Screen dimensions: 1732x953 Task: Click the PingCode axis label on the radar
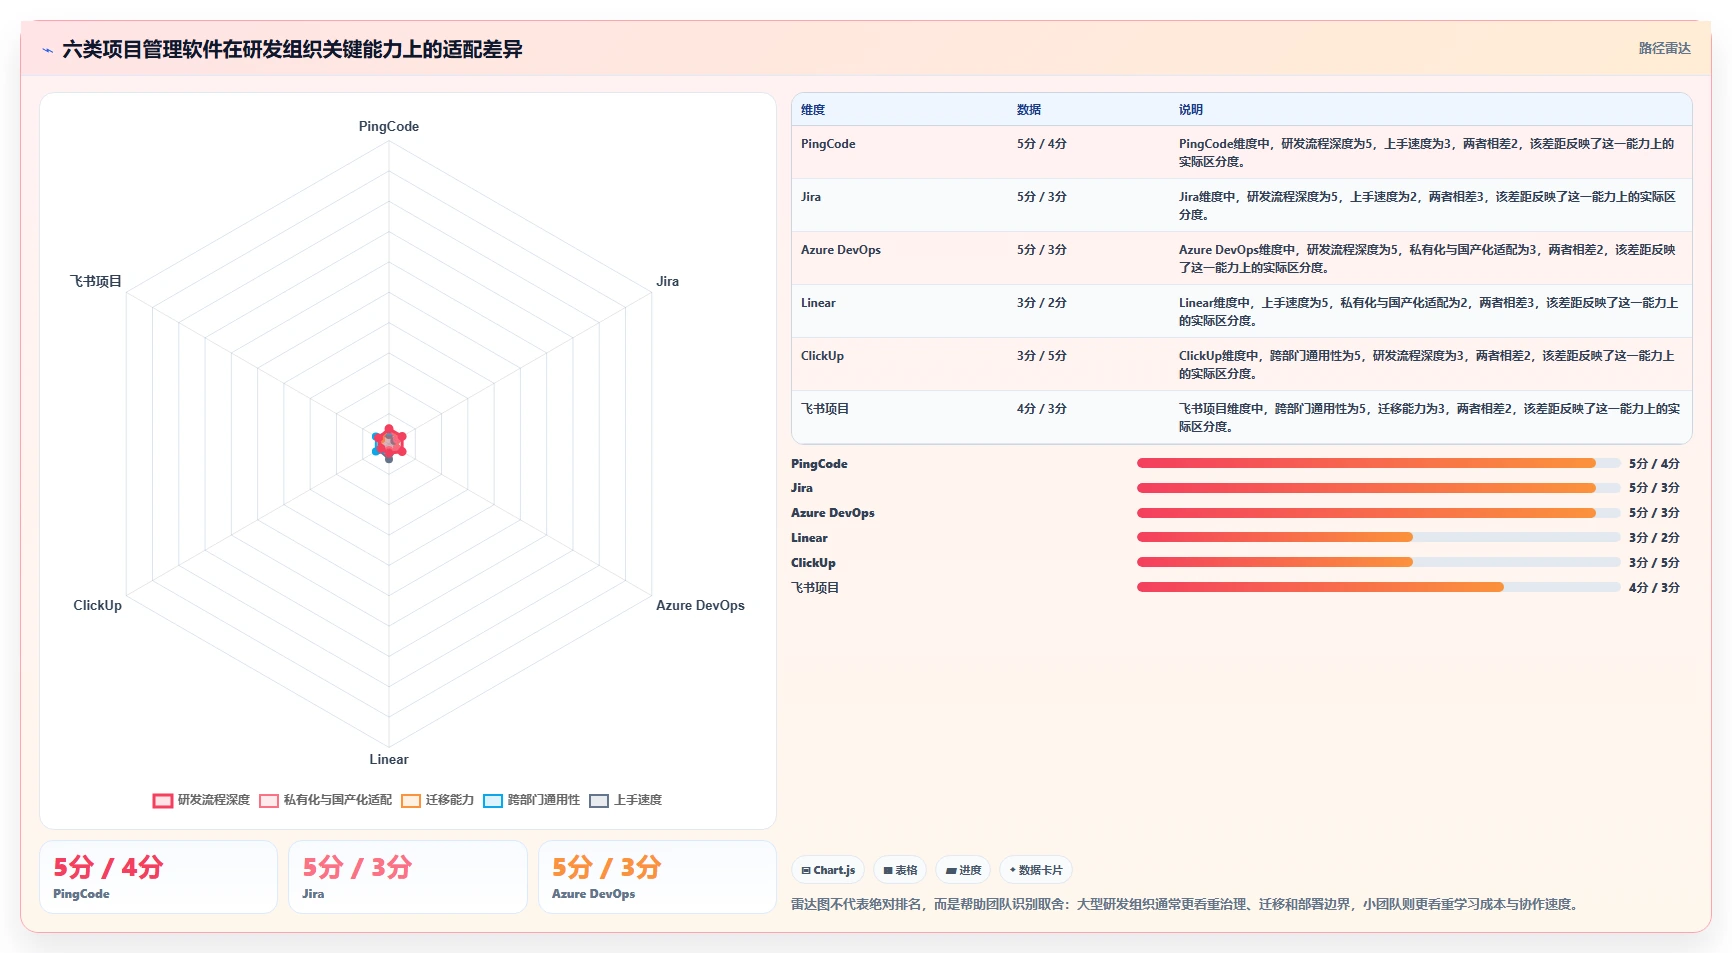coord(389,126)
